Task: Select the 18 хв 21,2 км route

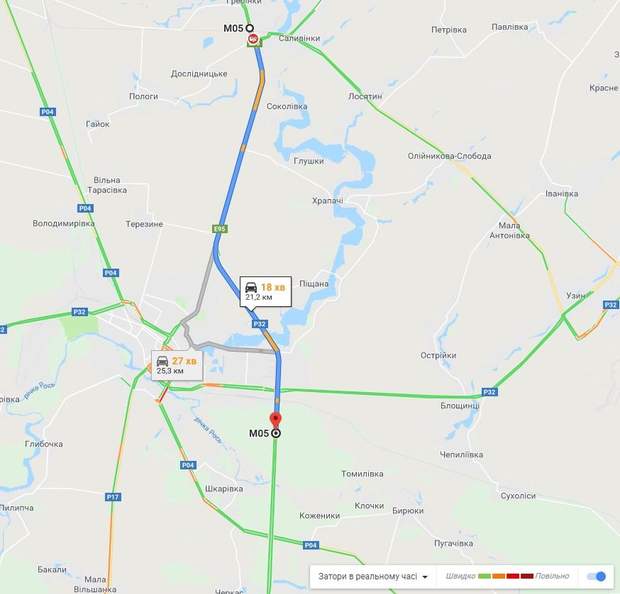Action: (x=266, y=292)
